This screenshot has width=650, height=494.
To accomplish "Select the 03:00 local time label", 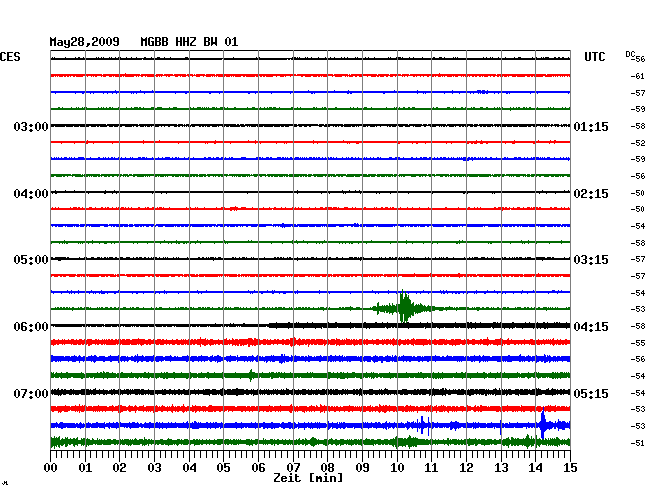I will (31, 126).
